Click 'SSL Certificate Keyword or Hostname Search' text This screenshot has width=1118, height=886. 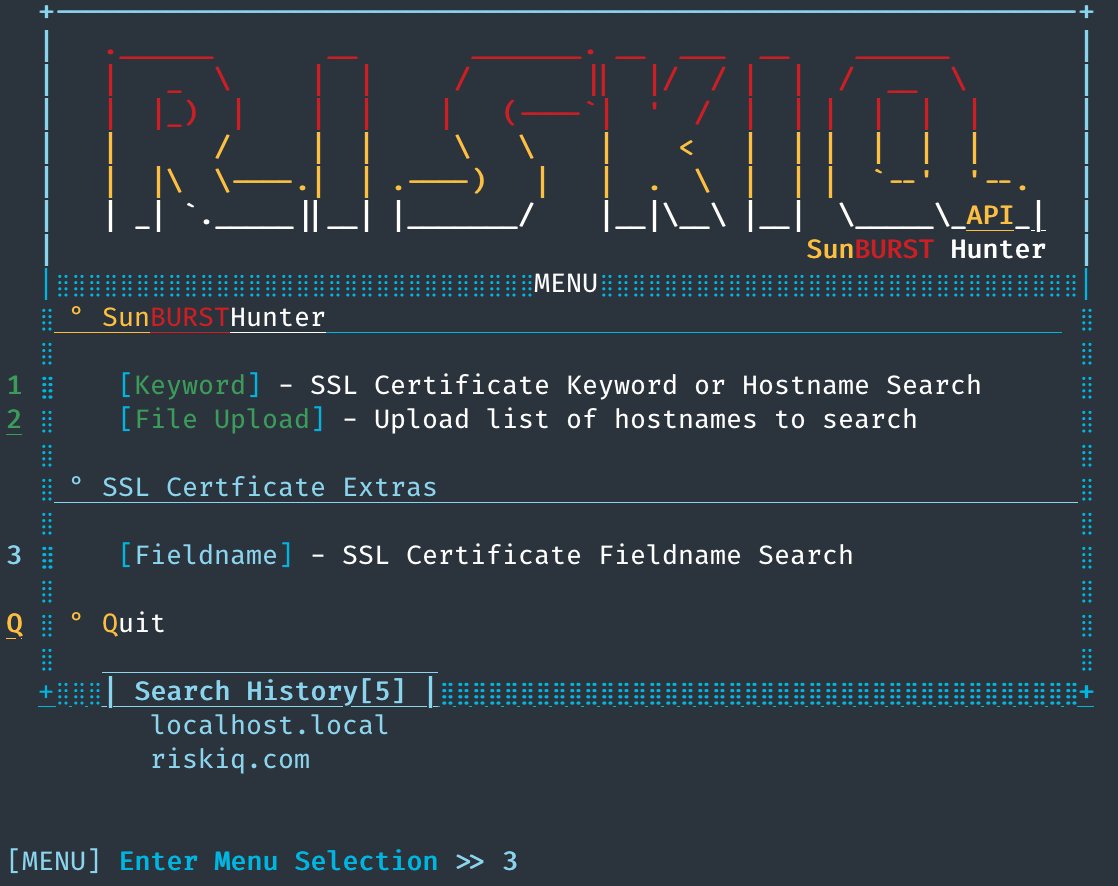tap(645, 386)
